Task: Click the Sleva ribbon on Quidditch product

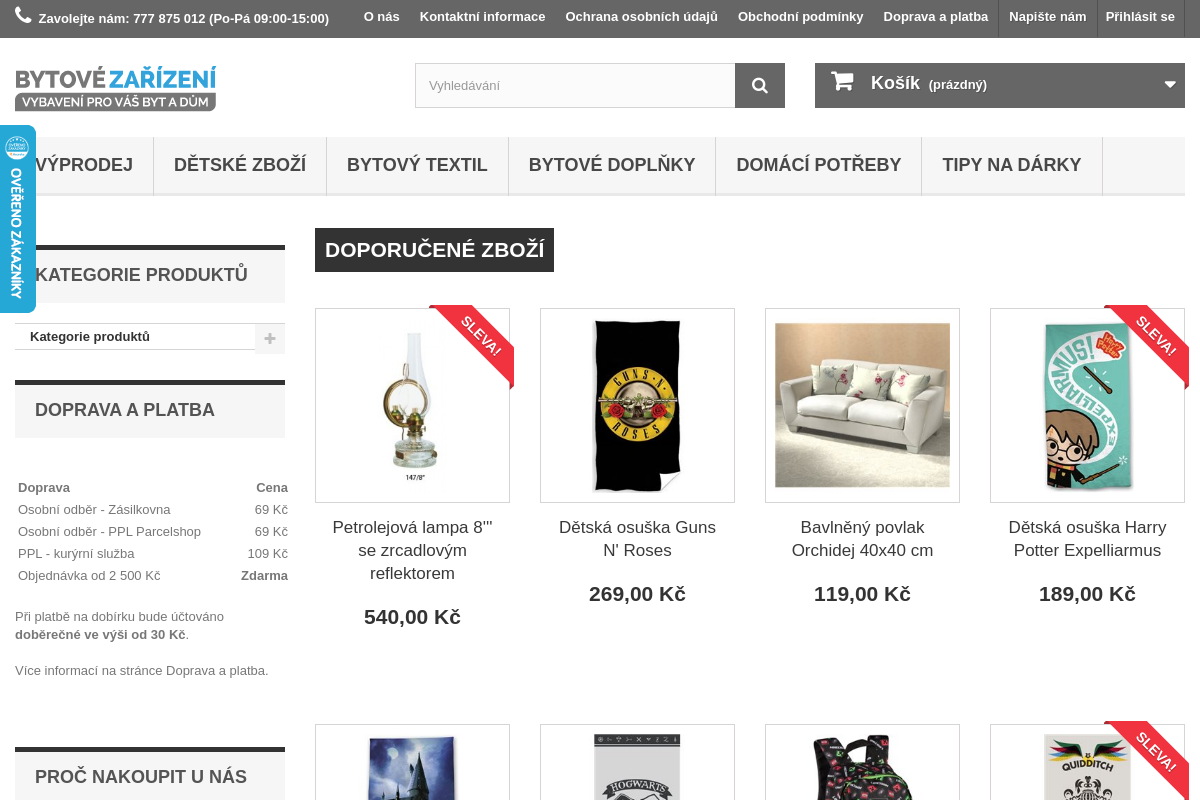Action: 1149,760
